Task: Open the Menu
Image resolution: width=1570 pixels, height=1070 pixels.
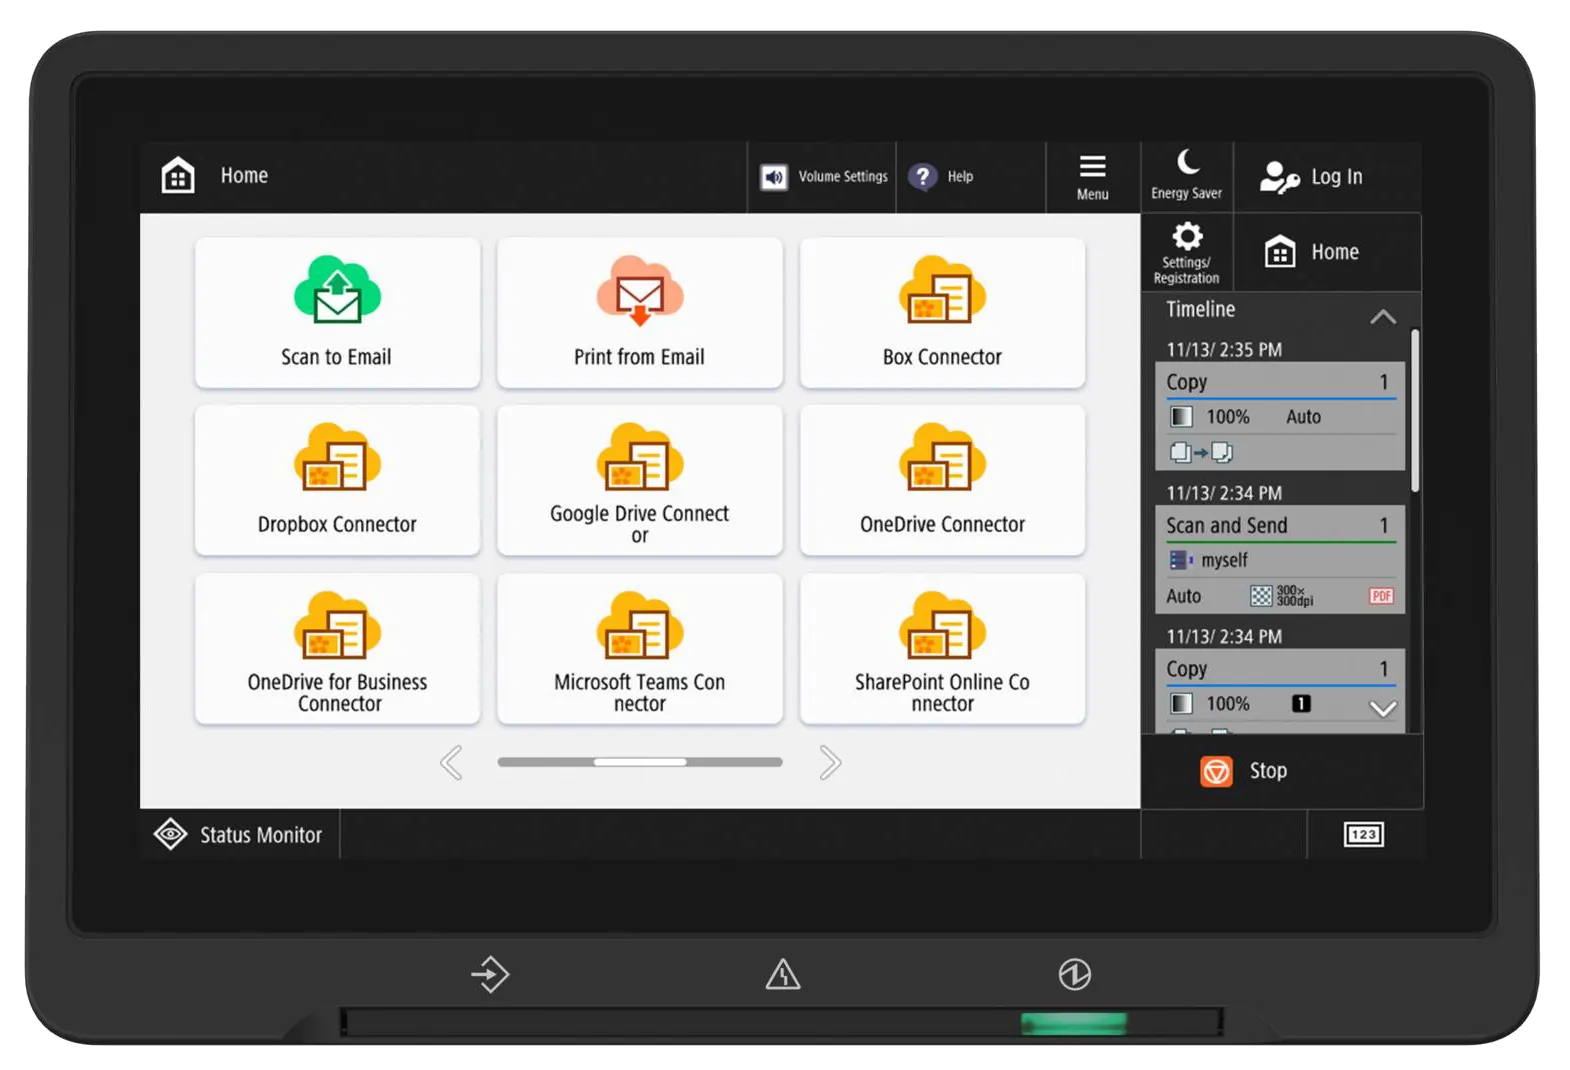Action: 1093,177
